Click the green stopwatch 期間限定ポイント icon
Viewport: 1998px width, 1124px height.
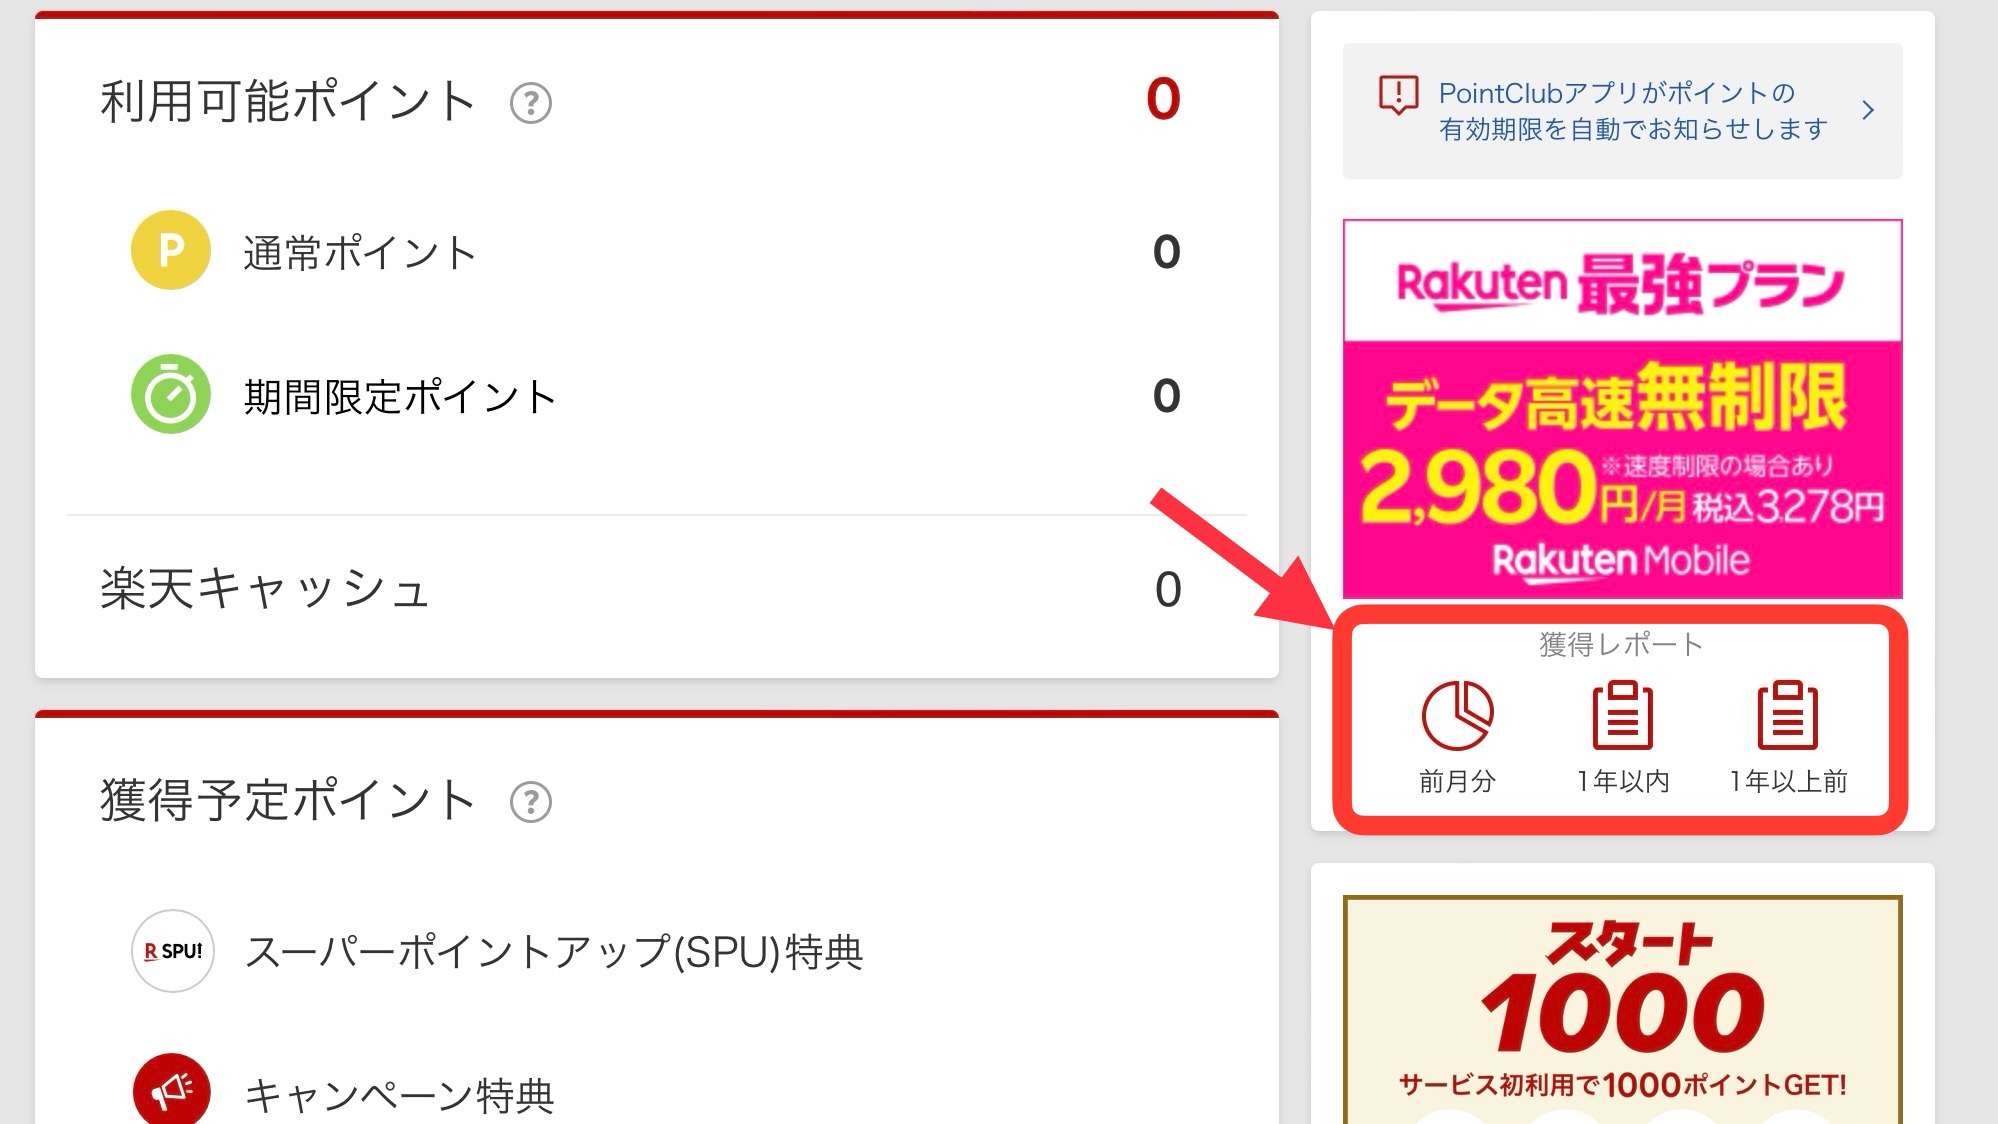click(171, 394)
